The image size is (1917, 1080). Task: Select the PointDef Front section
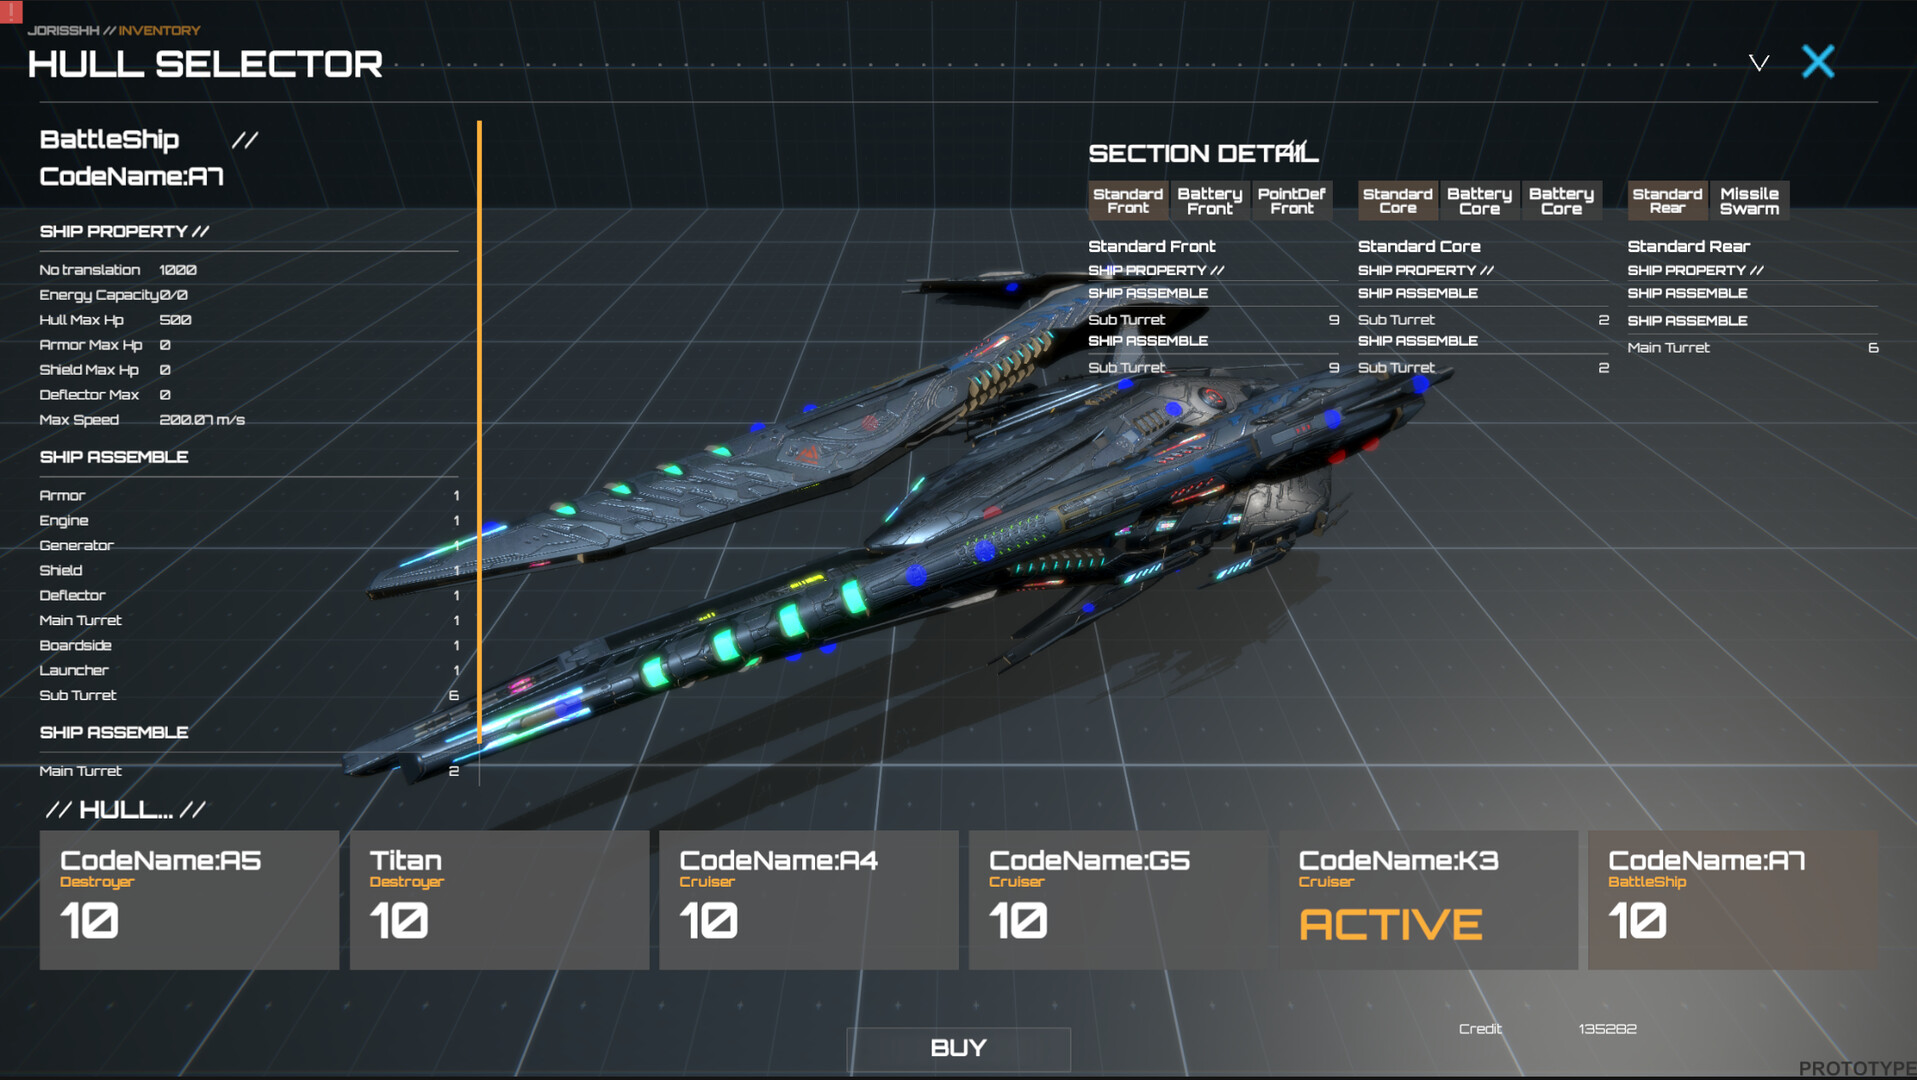[x=1292, y=199]
